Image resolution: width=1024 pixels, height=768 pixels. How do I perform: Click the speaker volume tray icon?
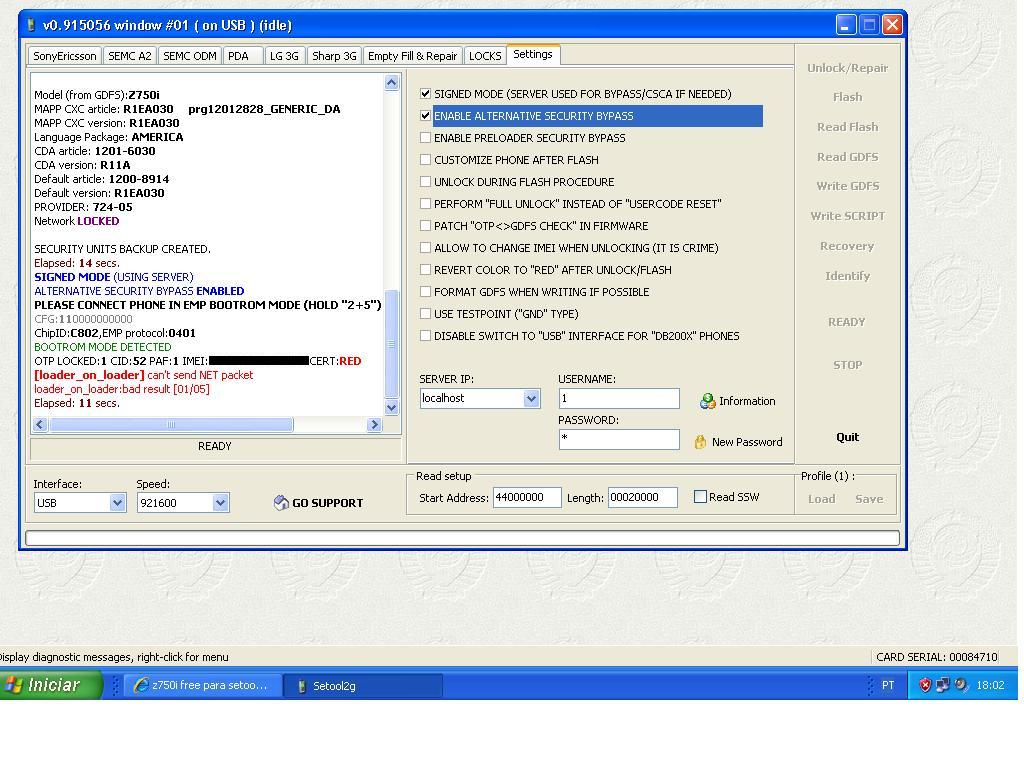(961, 685)
